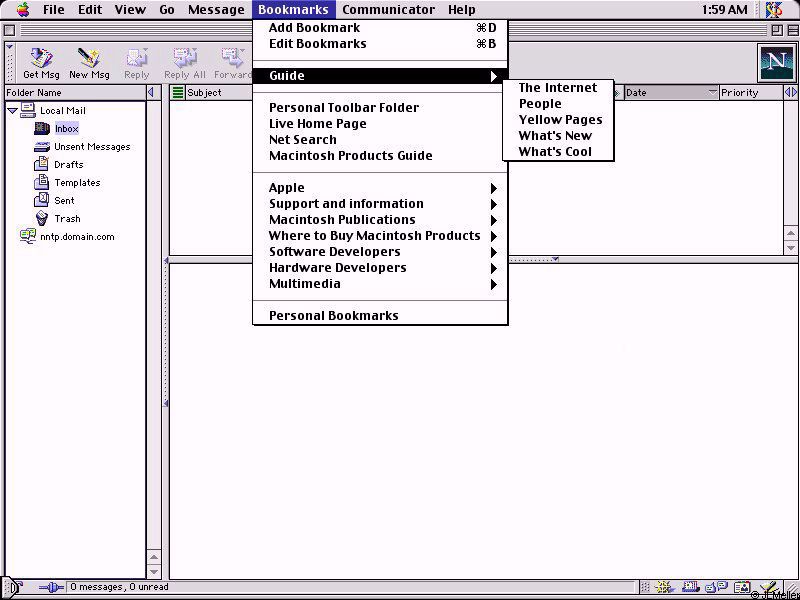Toggle message threading next to Subject column
The height and width of the screenshot is (600, 800).
pos(178,93)
